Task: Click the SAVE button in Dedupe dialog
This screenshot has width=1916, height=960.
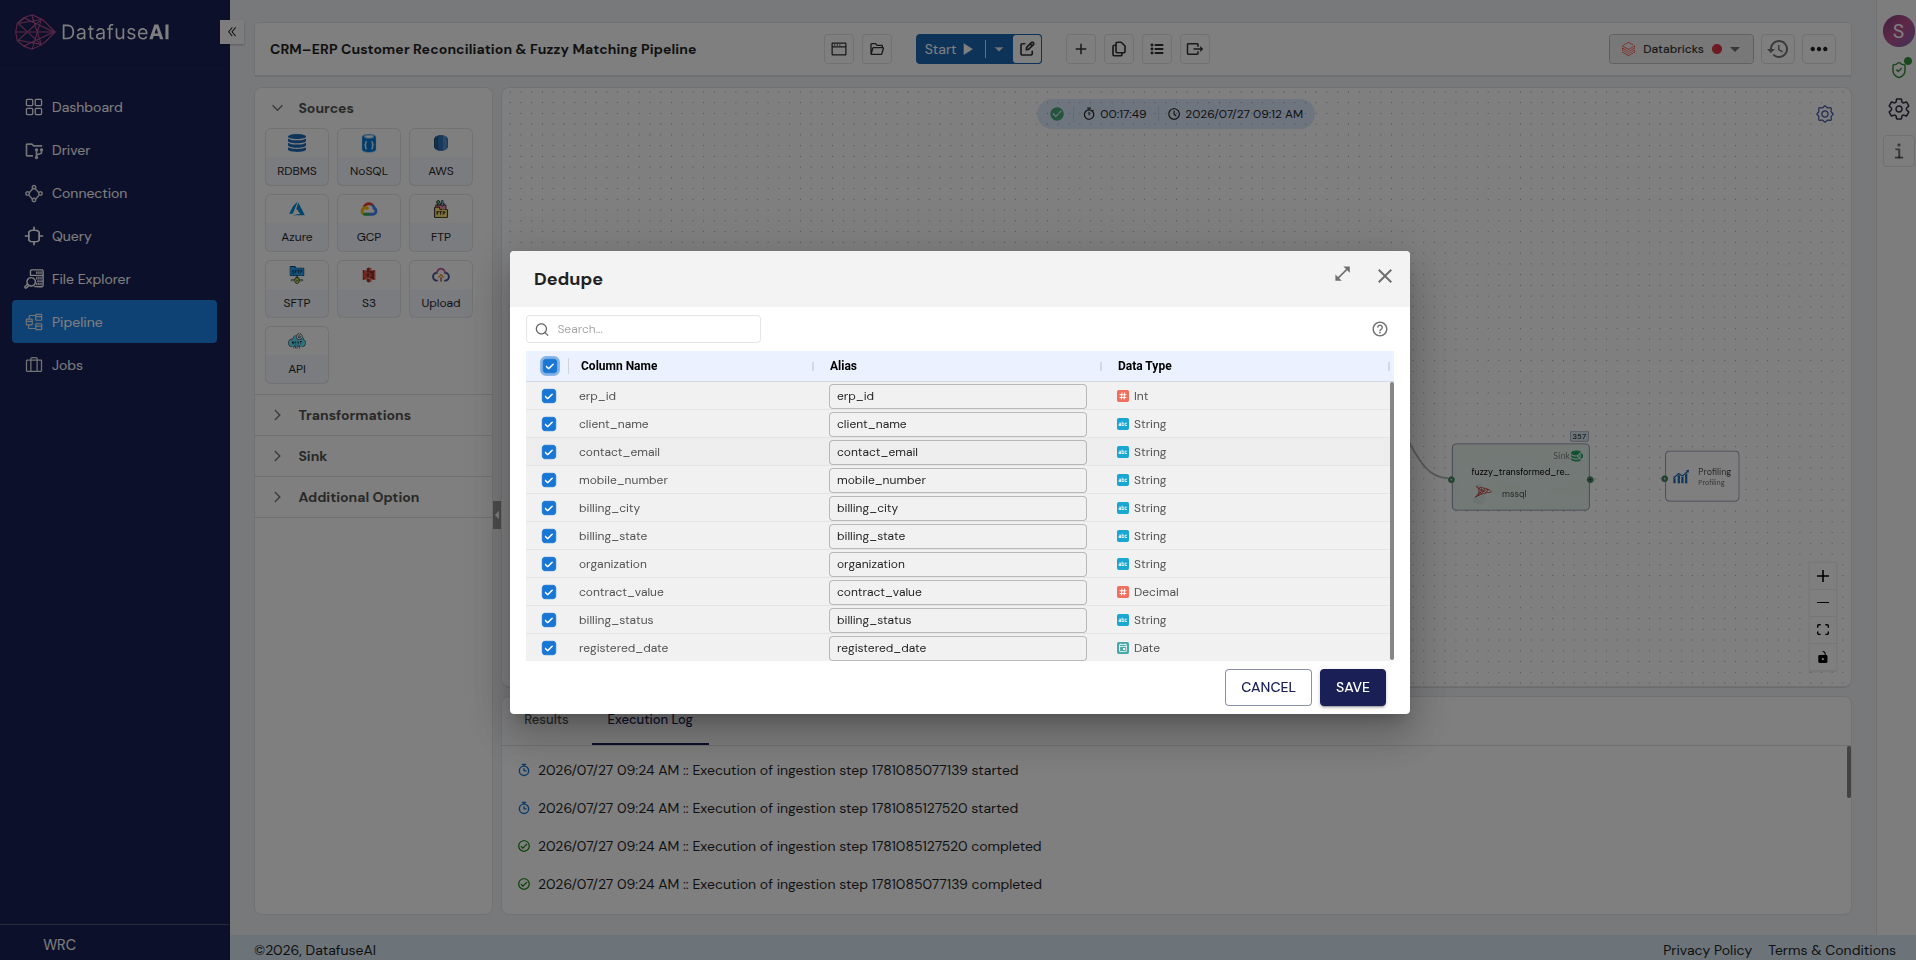Action: pos(1352,687)
